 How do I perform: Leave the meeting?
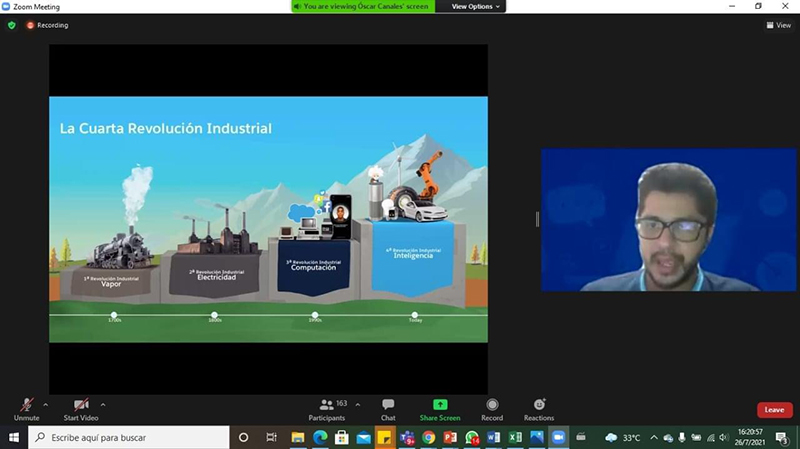(774, 410)
